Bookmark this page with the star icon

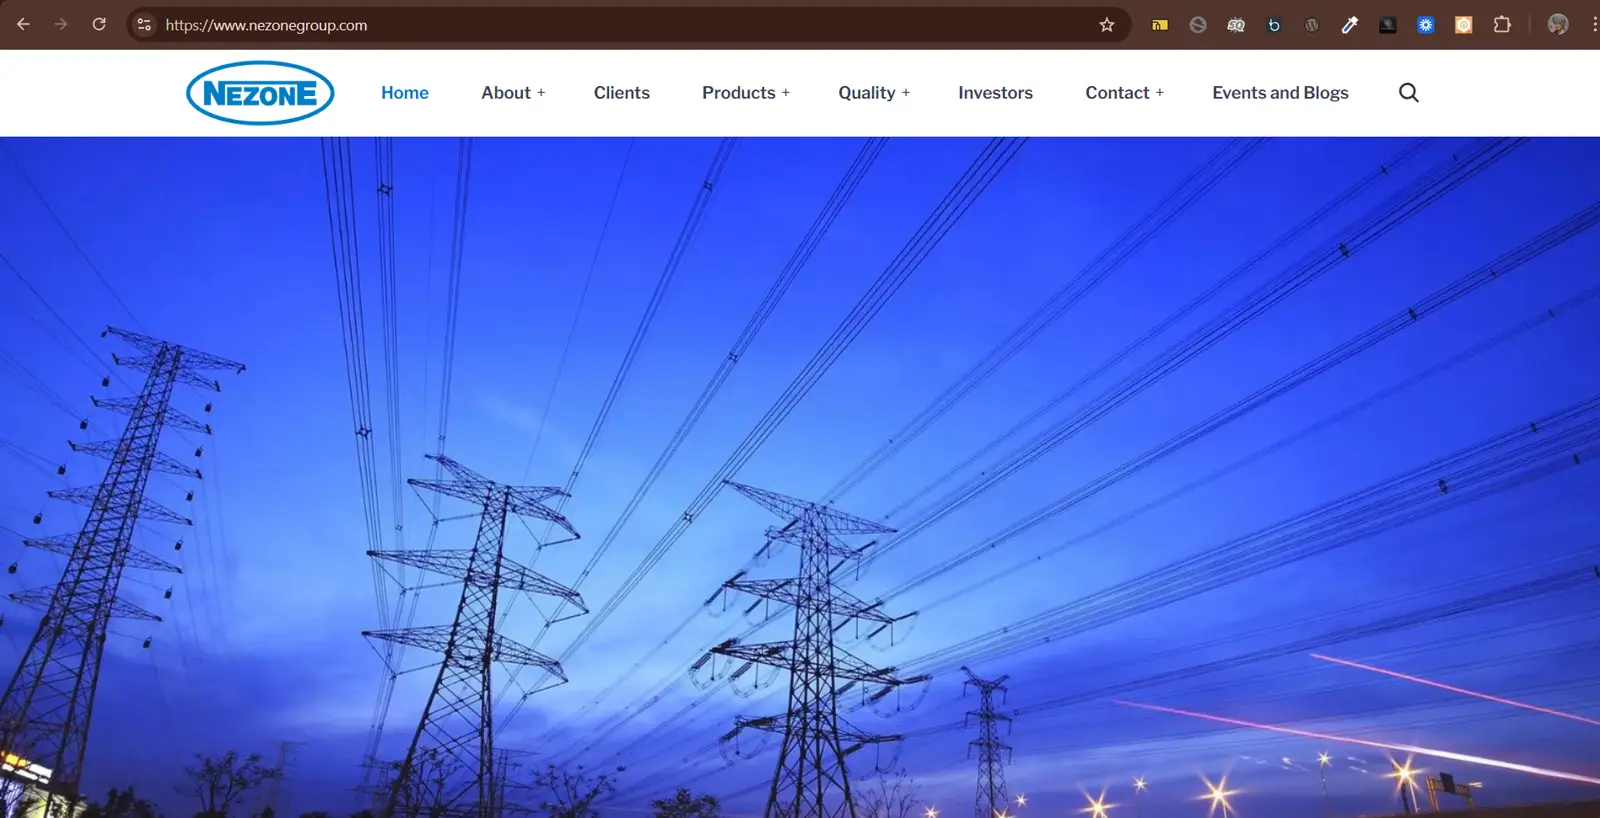pyautogui.click(x=1106, y=25)
